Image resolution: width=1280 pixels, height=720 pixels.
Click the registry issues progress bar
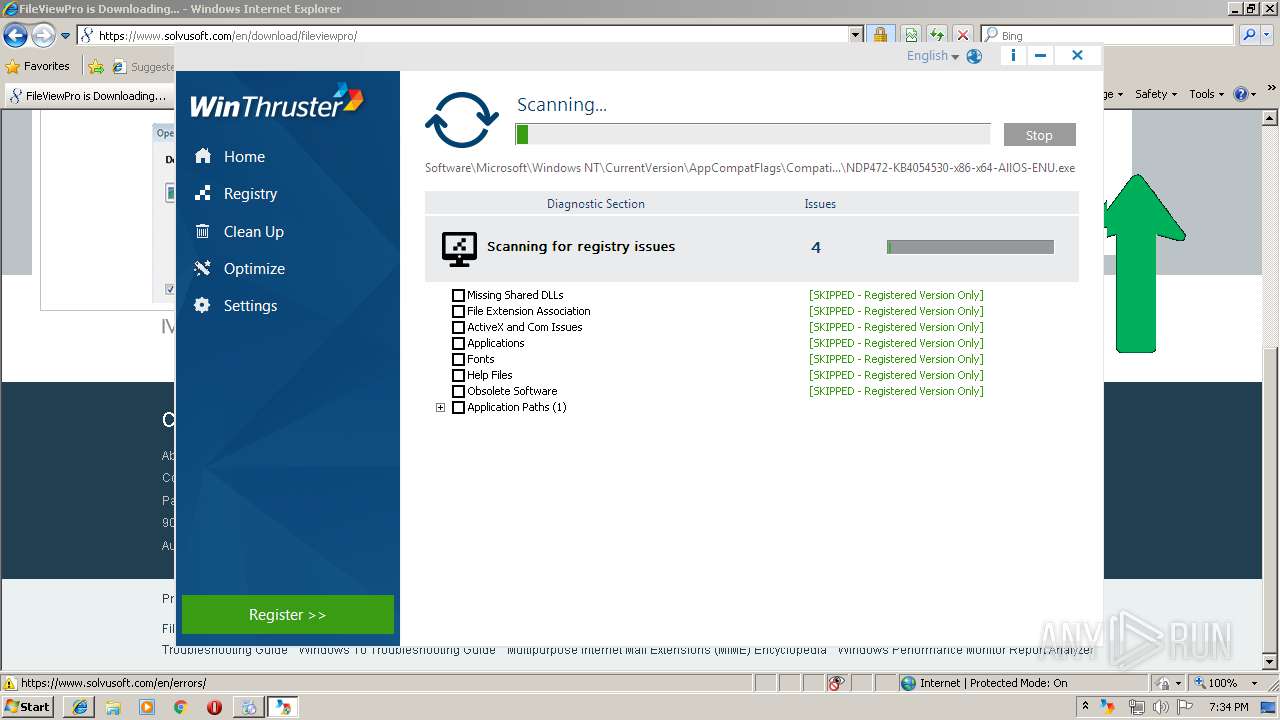tap(970, 247)
